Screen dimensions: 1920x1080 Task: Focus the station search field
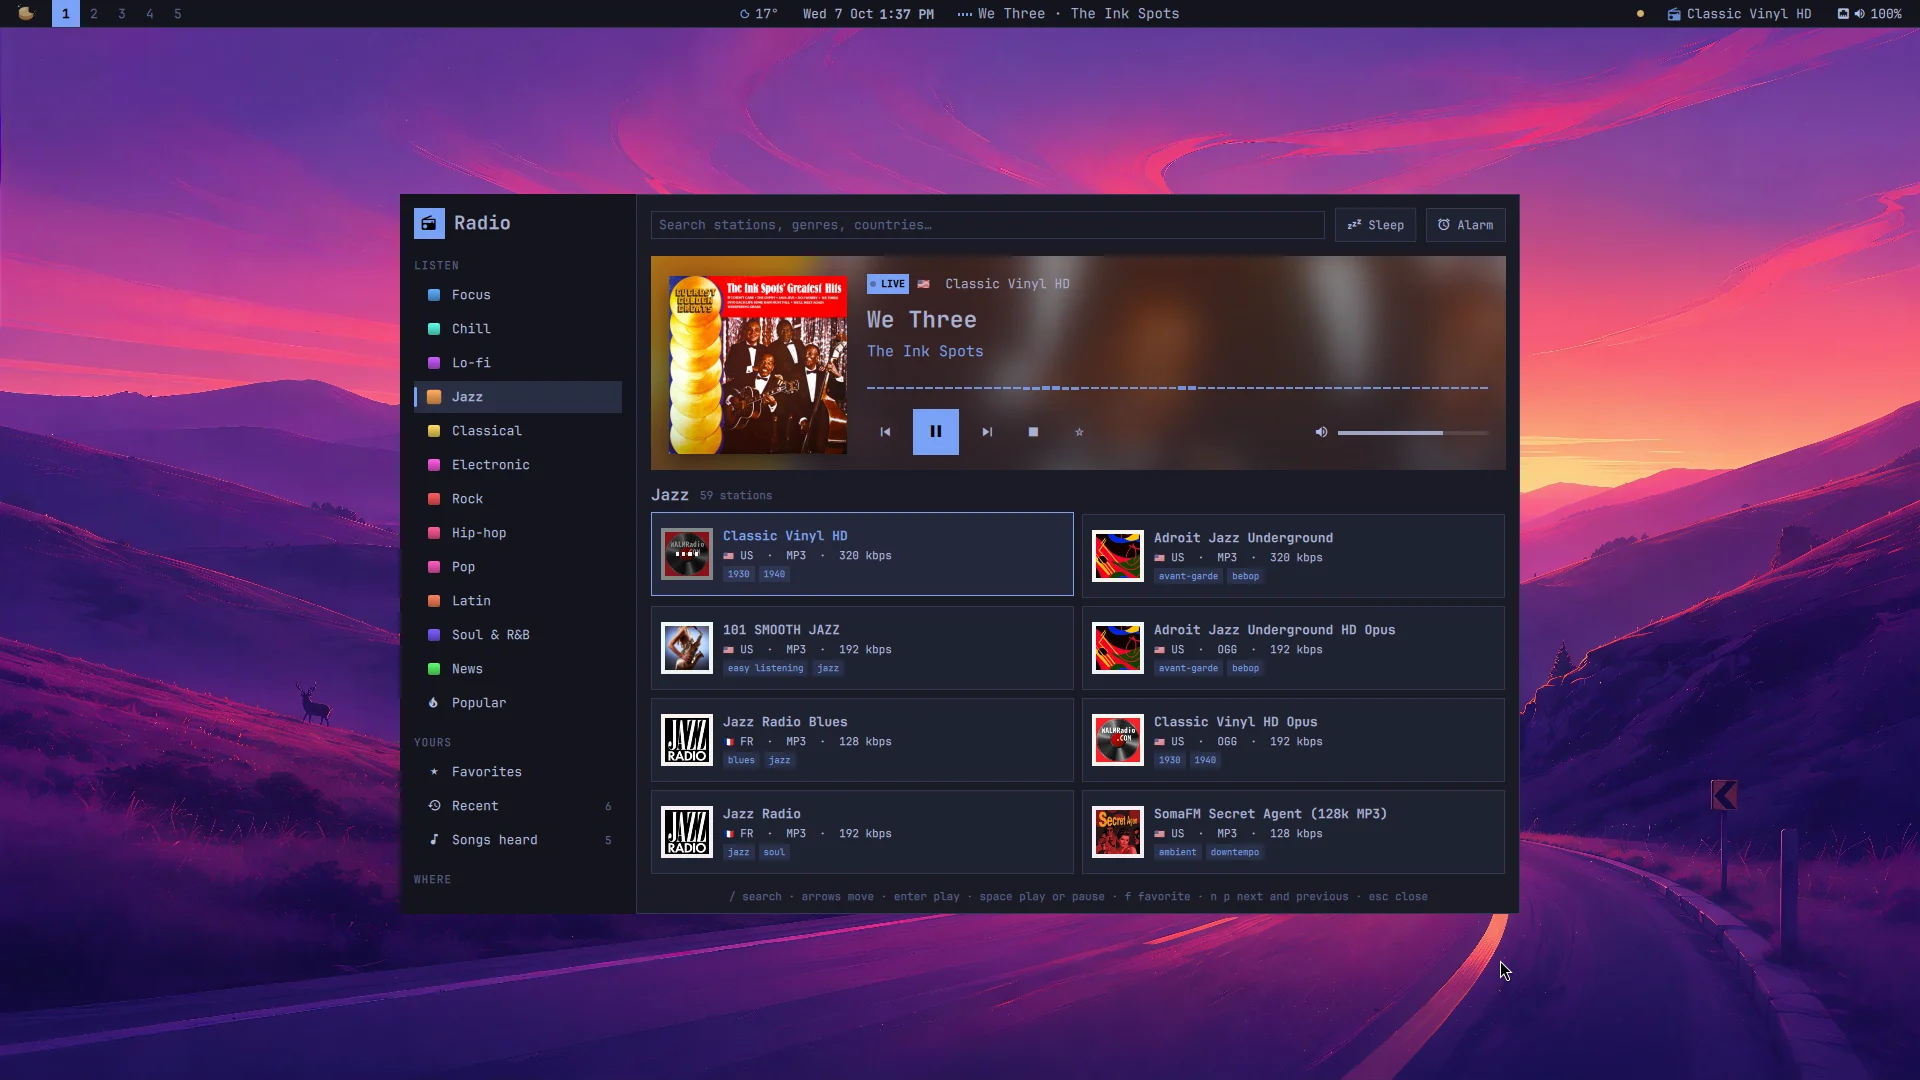(x=987, y=225)
